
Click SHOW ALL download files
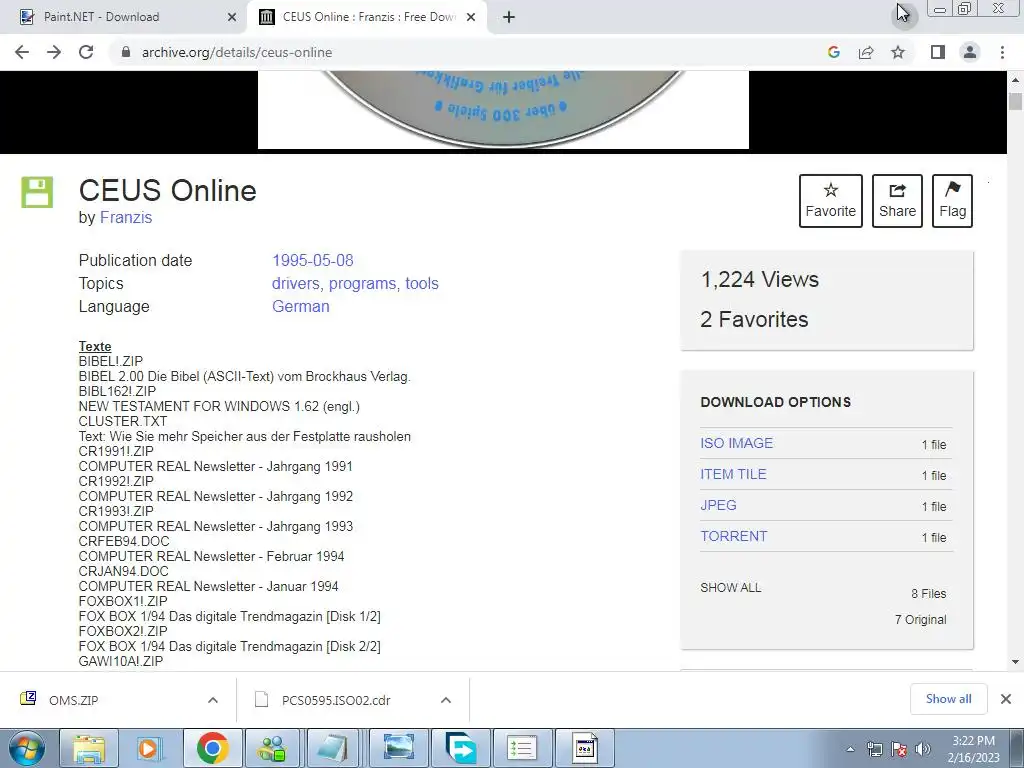tap(731, 588)
